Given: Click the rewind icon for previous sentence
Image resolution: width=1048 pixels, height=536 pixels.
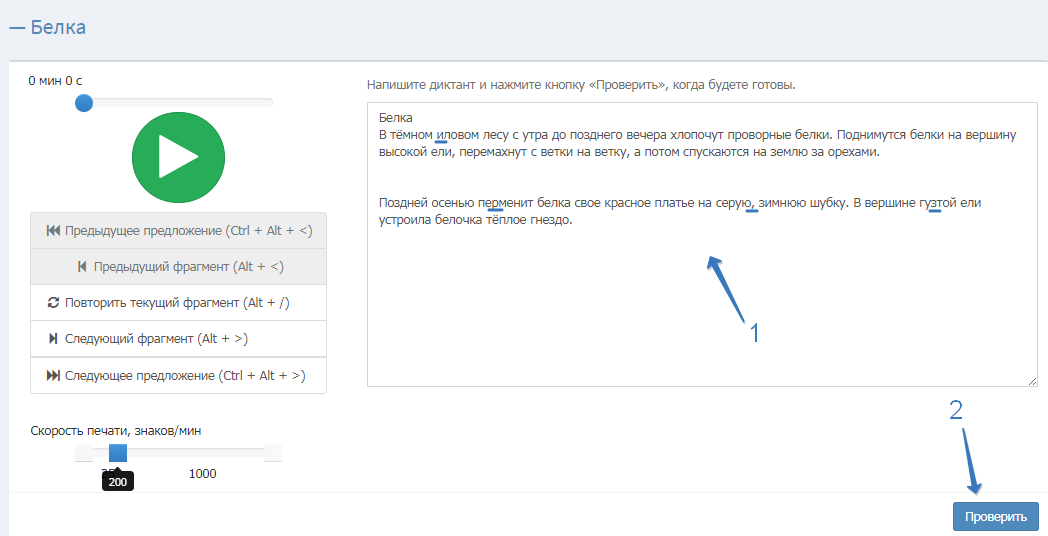Looking at the screenshot, I should point(53,231).
